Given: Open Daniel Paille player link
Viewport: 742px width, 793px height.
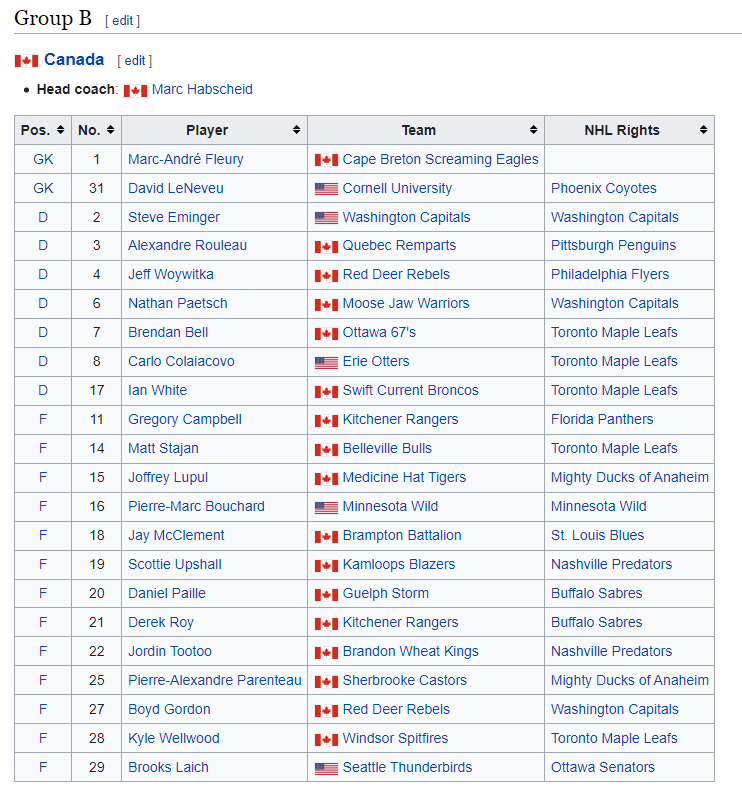Looking at the screenshot, I should (167, 593).
